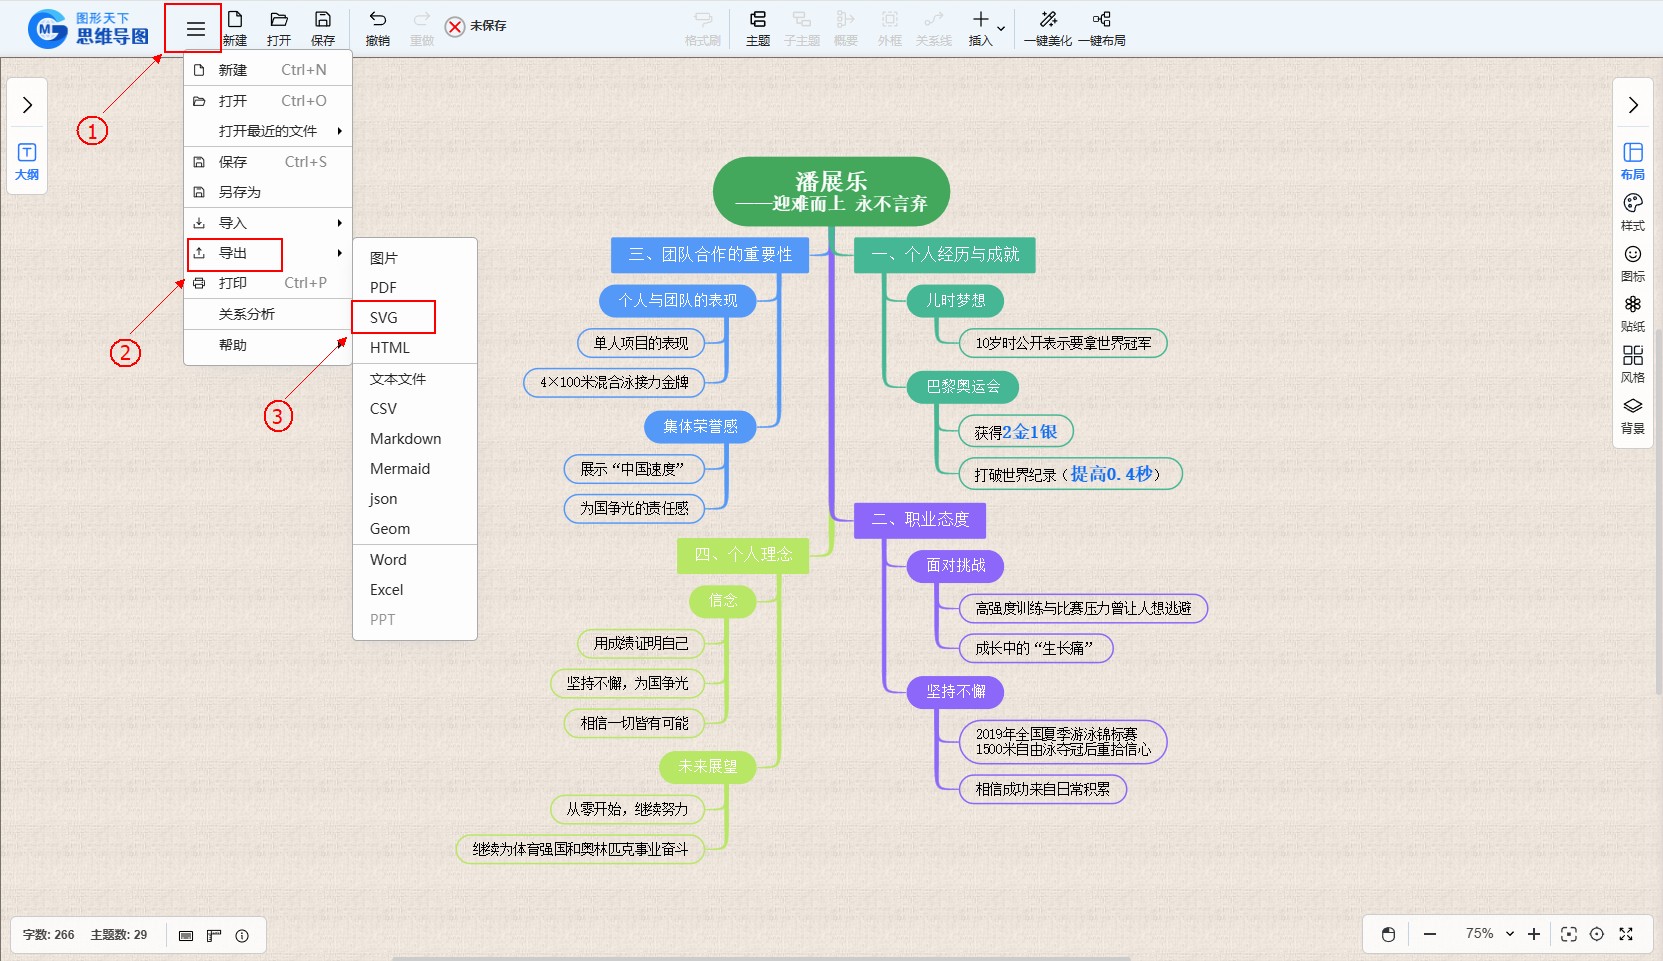Click the one-click beautify (一键美化) icon
Screen dimensions: 1663x961
tap(1047, 27)
